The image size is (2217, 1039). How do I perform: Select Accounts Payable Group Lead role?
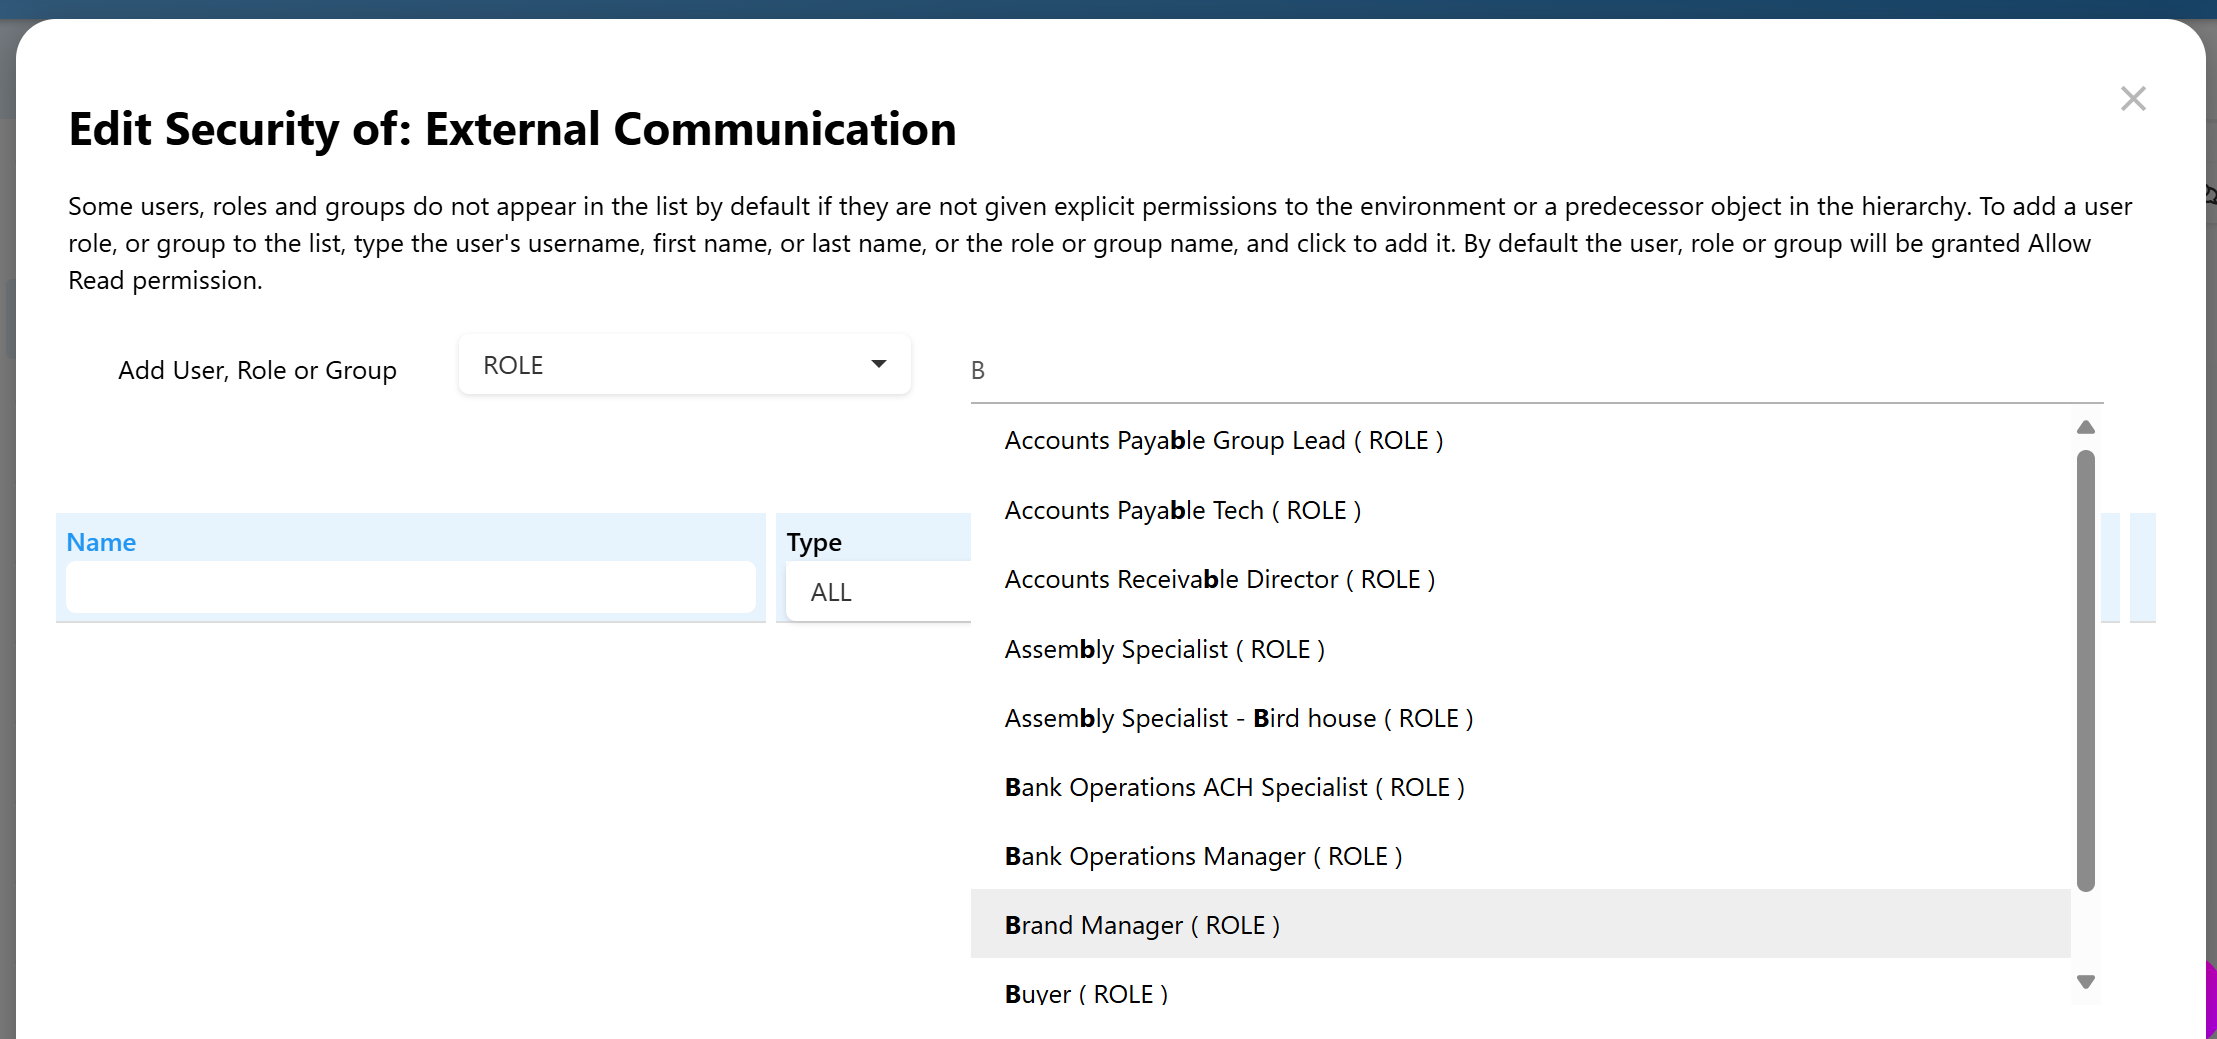(x=1222, y=441)
